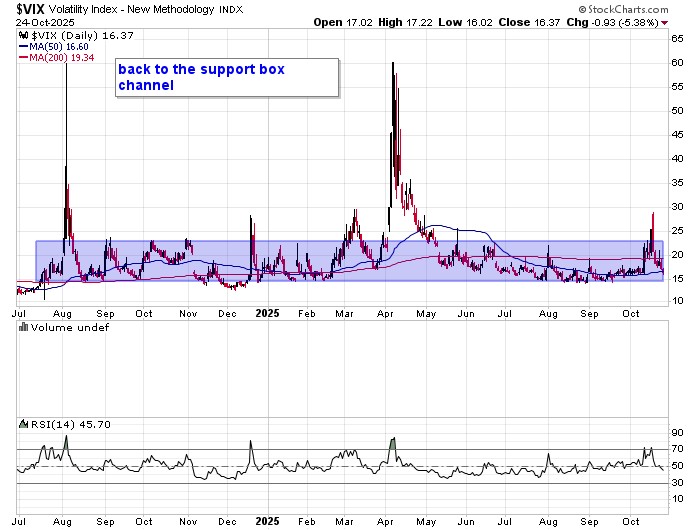Click the Dec label under the RSI panel

228,521
